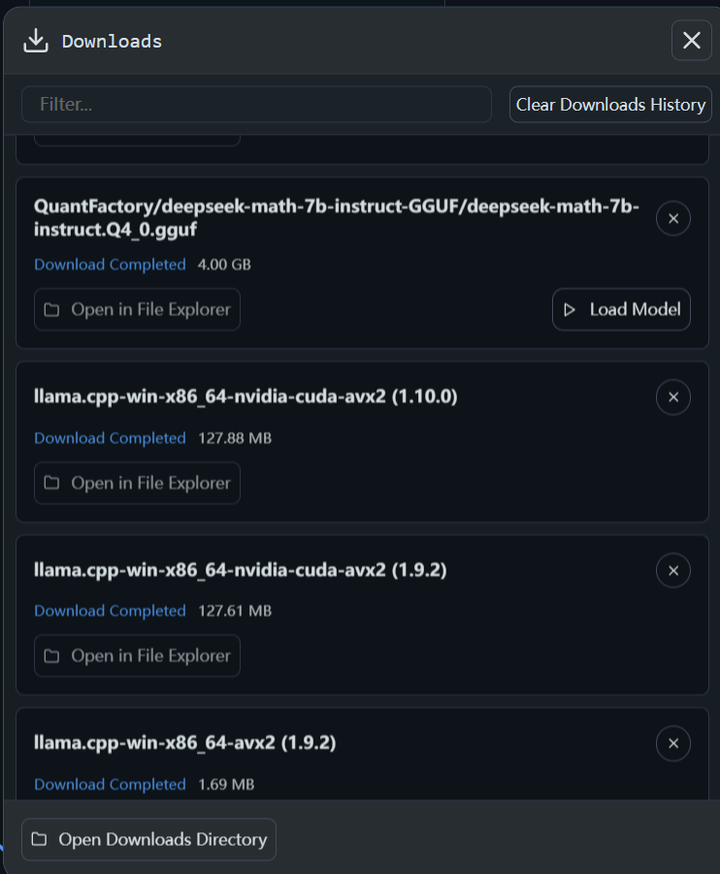
Task: Click the Downloads header download icon
Action: [36, 41]
